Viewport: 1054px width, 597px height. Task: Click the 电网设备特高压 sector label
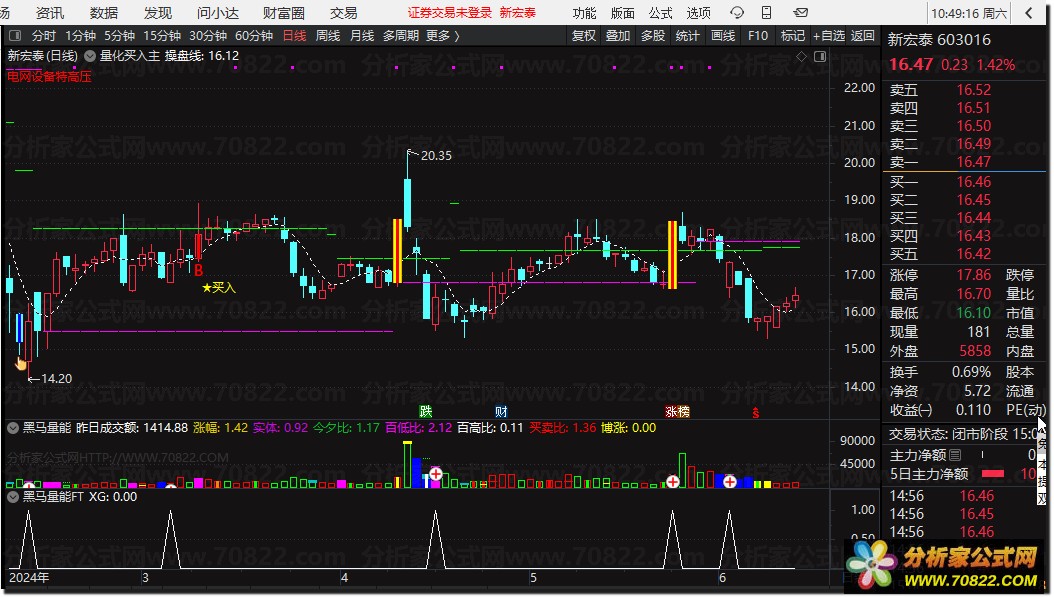click(x=50, y=77)
